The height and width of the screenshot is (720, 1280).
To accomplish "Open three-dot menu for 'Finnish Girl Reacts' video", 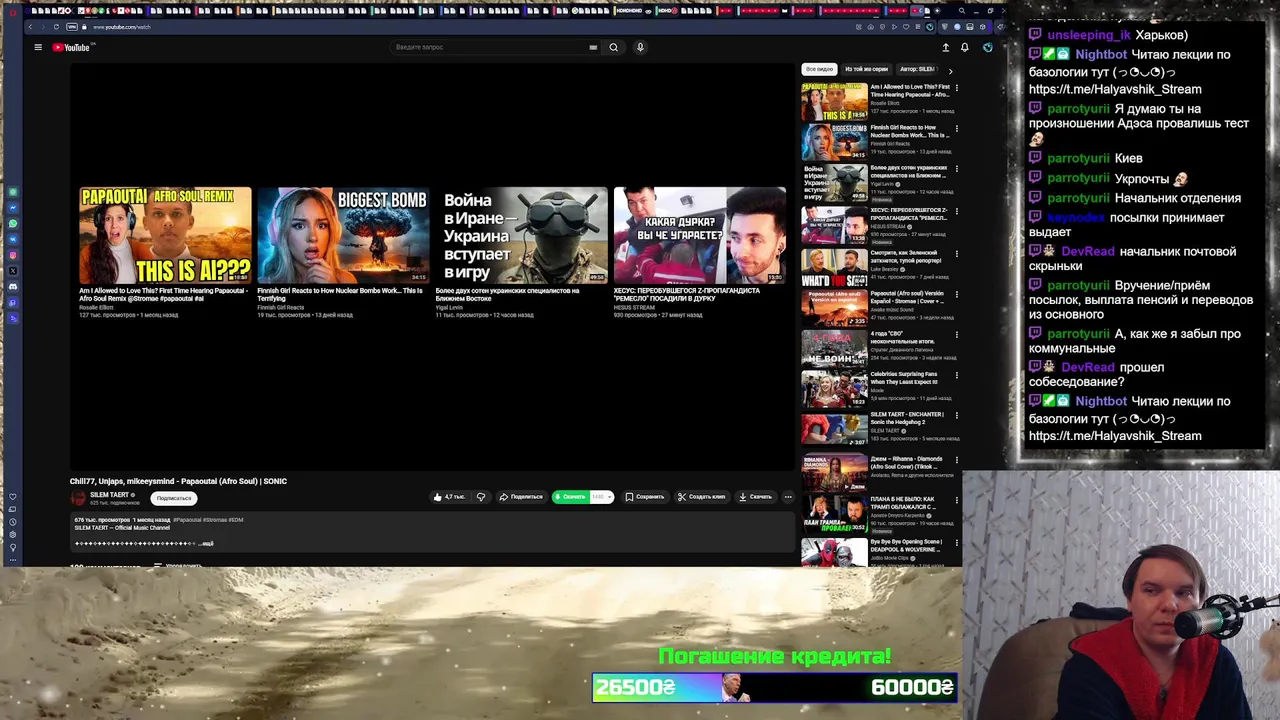I will pyautogui.click(x=957, y=128).
